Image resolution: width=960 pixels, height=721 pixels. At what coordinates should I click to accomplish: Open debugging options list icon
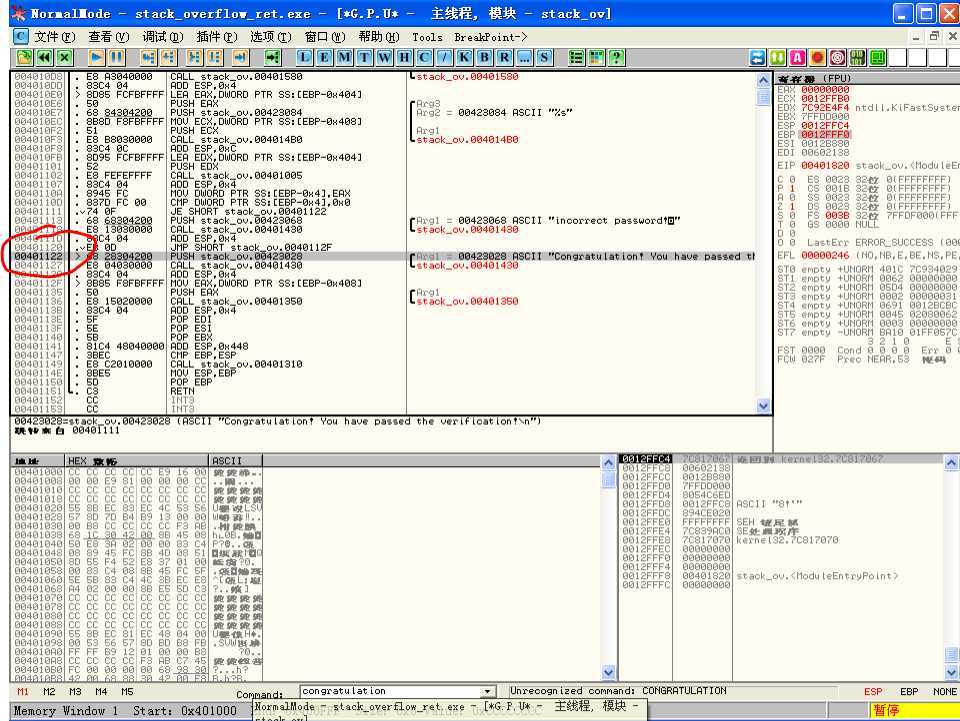point(576,58)
